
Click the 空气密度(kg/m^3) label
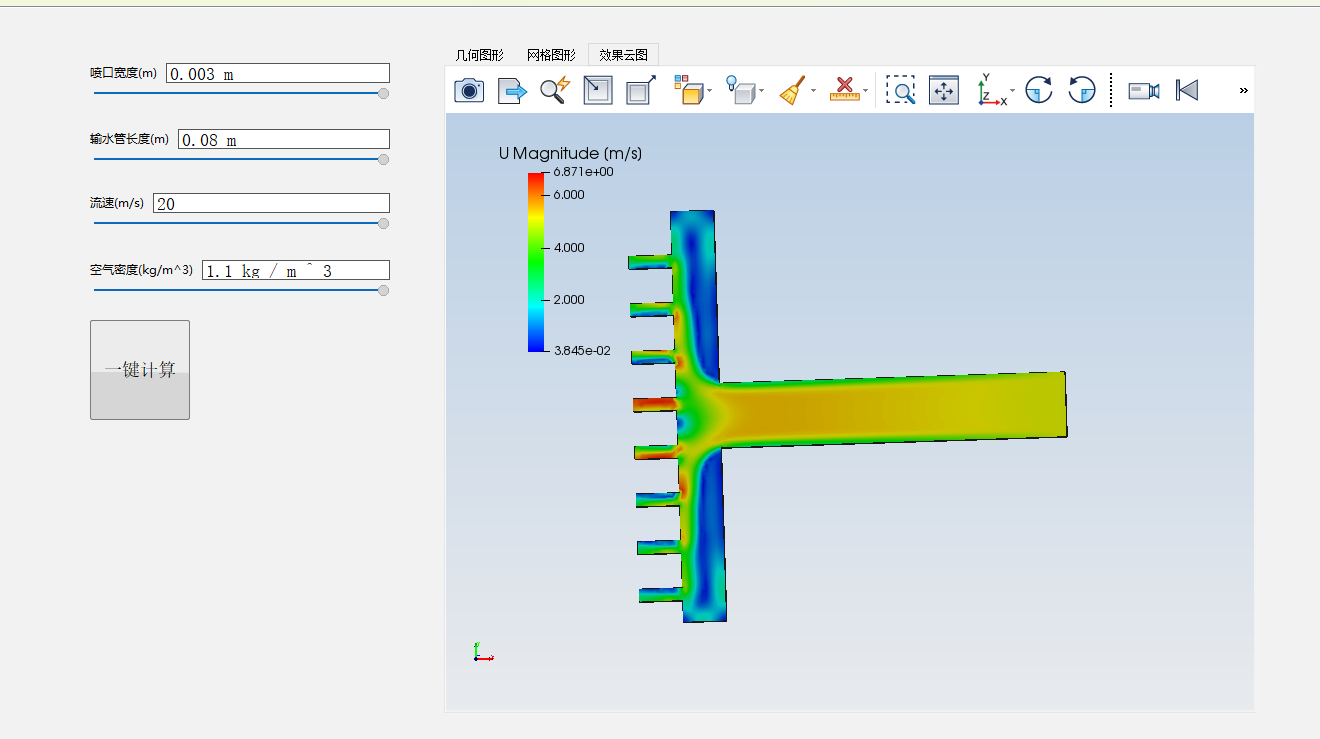(x=141, y=269)
